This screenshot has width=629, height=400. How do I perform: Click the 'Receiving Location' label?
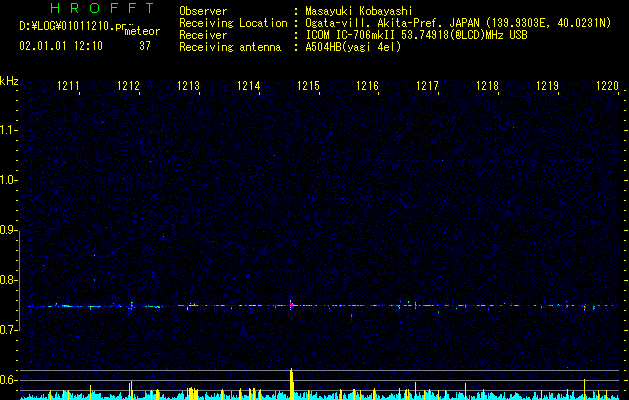coord(233,23)
